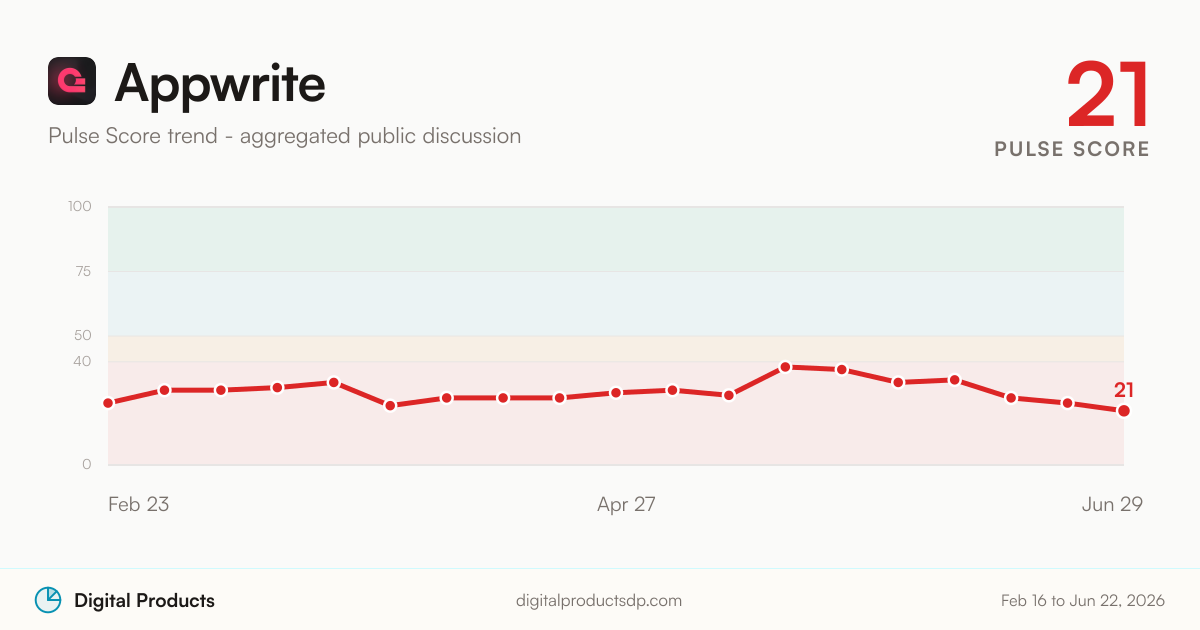Click the PULSE SCORE label
The image size is (1200, 630).
pyautogui.click(x=1072, y=149)
